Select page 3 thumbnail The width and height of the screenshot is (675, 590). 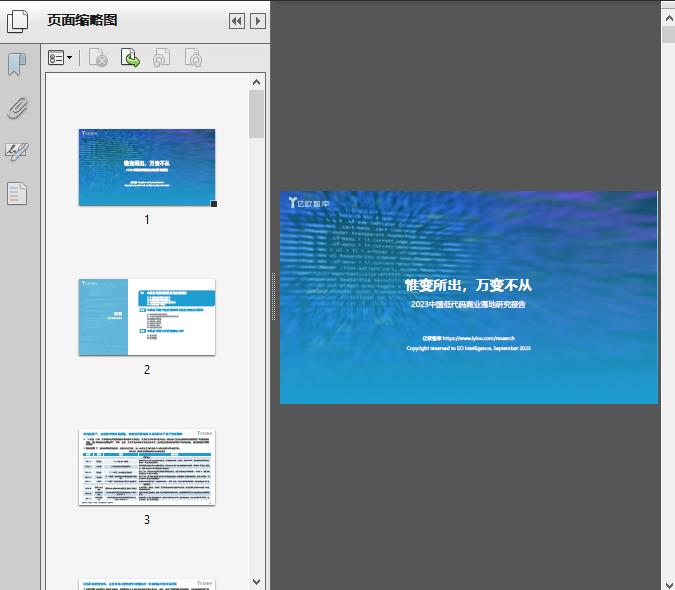147,467
